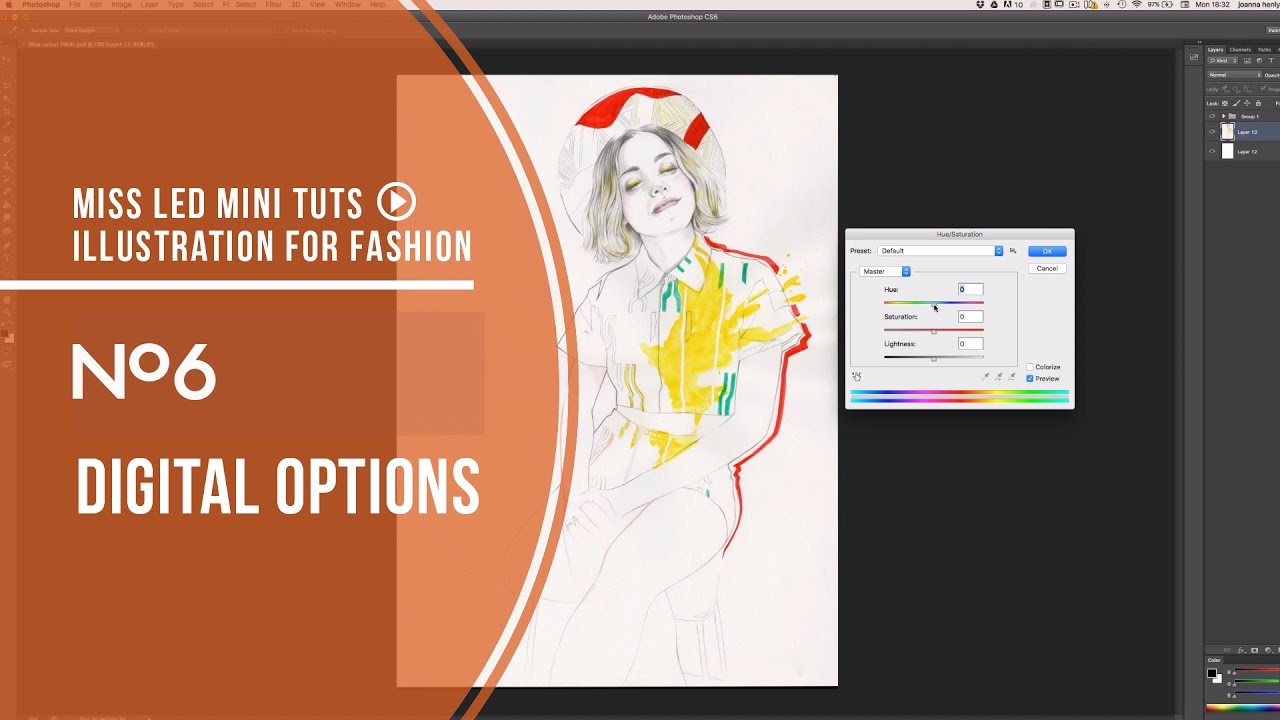Click the lock image pixels brush icon

[x=1236, y=103]
